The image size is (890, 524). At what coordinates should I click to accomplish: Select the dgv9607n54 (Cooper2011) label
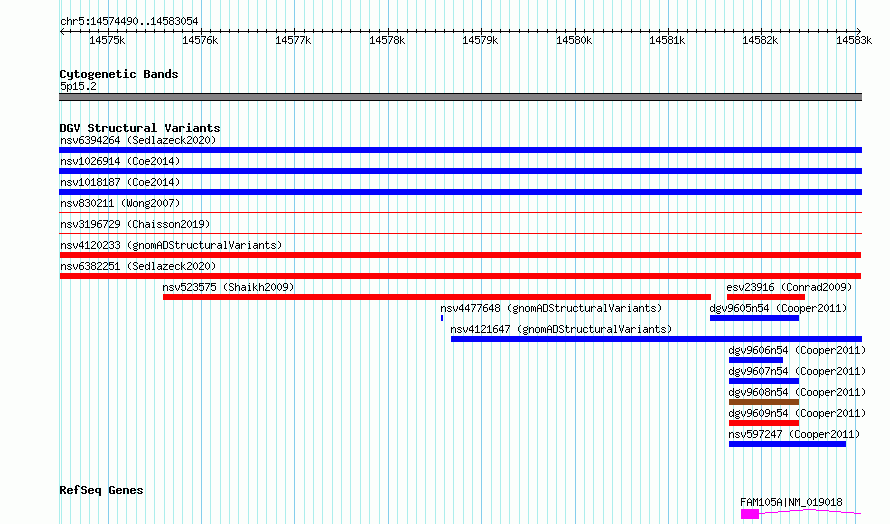[797, 371]
